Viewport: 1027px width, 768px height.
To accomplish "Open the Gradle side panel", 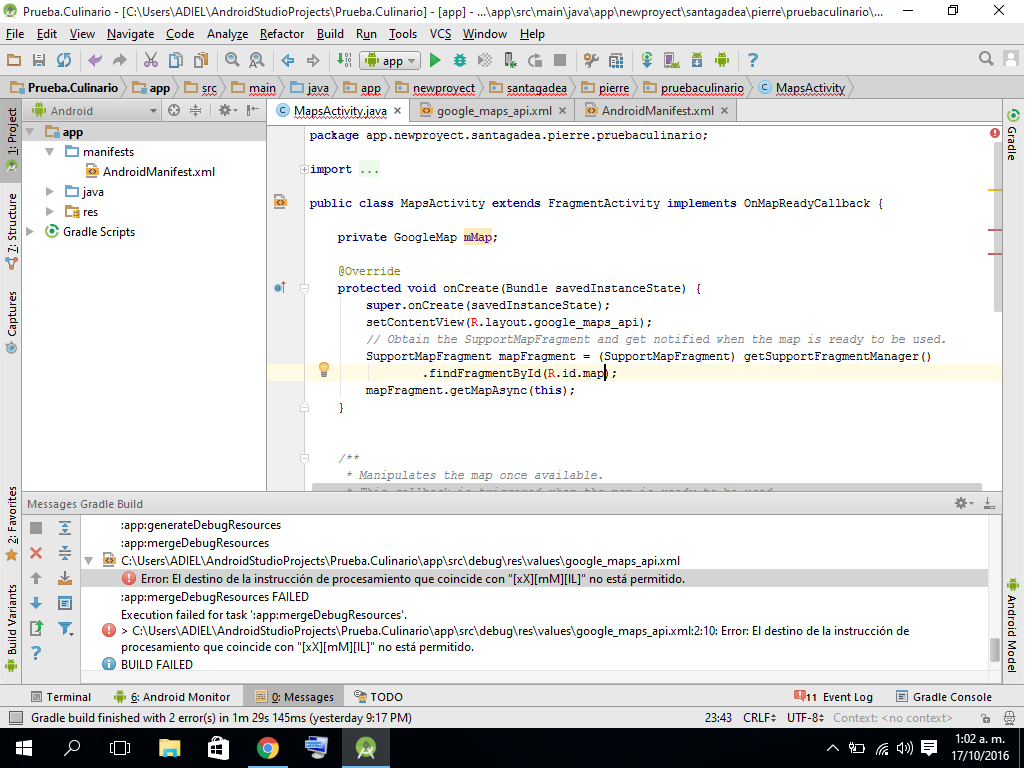I will pyautogui.click(x=1013, y=135).
